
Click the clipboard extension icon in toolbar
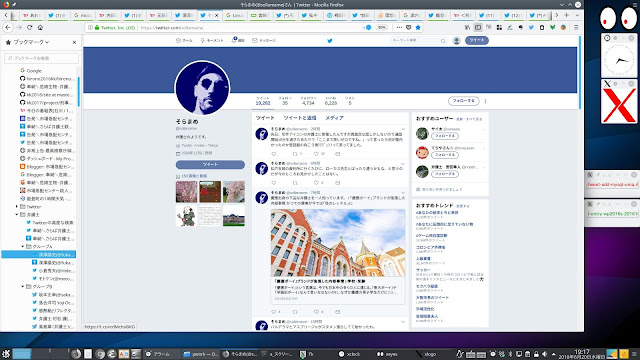click(542, 27)
